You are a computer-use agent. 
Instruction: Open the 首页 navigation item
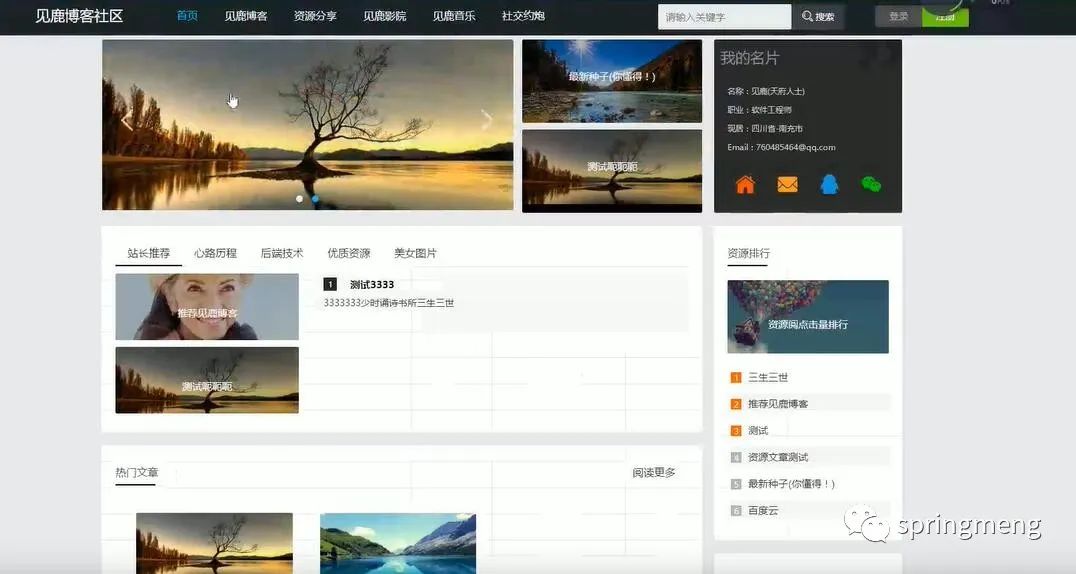[x=187, y=16]
